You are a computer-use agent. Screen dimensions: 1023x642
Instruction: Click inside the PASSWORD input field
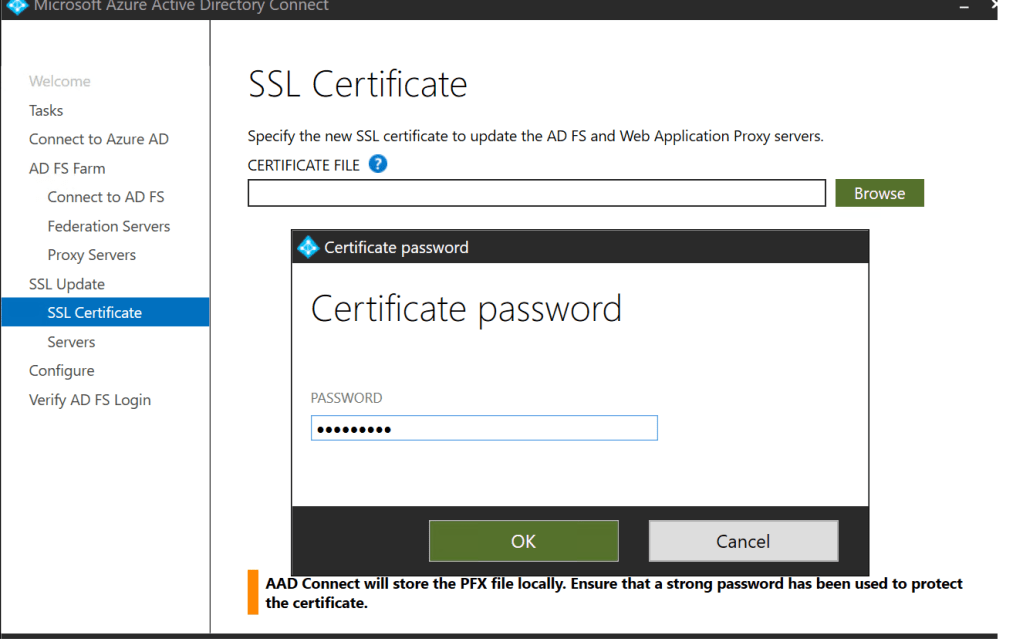click(x=483, y=427)
